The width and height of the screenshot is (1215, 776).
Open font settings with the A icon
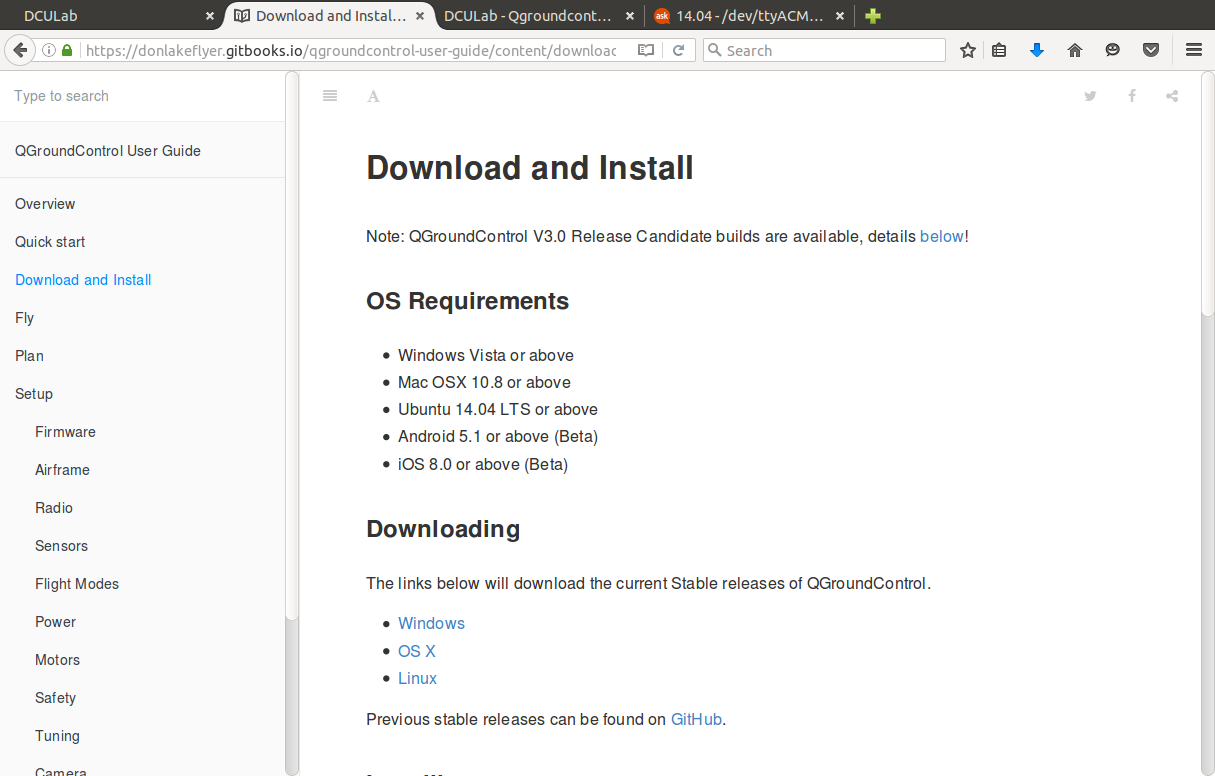373,96
